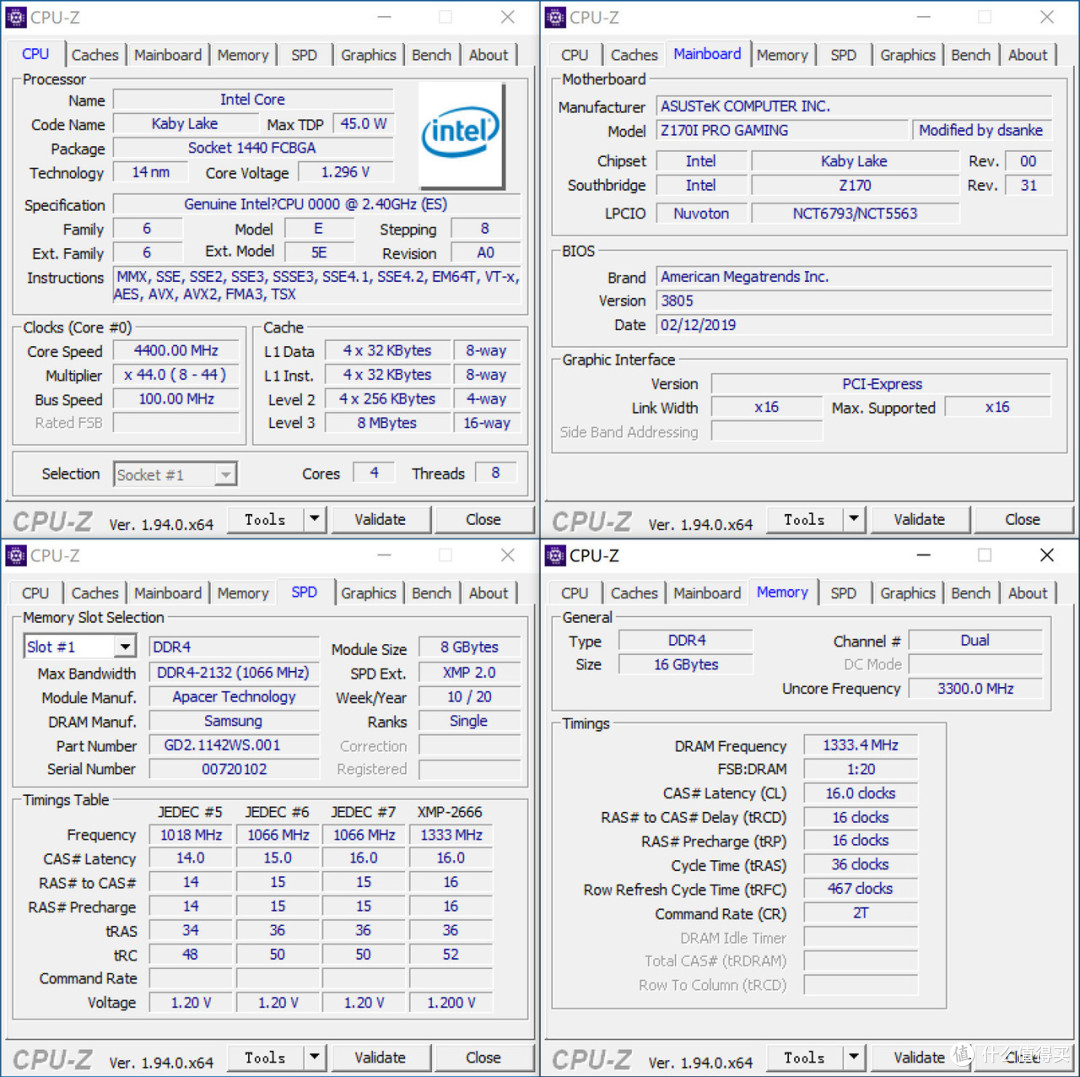1080x1077 pixels.
Task: Click the BIOS Version field 3805
Action: 854,301
